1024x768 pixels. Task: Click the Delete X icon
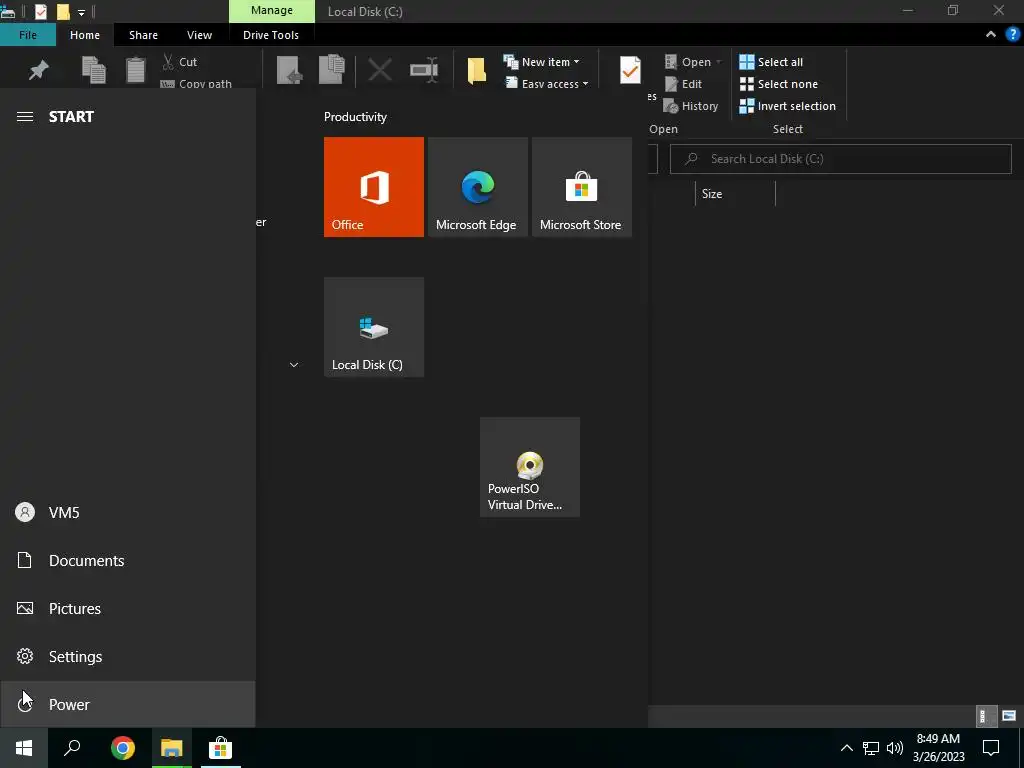379,69
